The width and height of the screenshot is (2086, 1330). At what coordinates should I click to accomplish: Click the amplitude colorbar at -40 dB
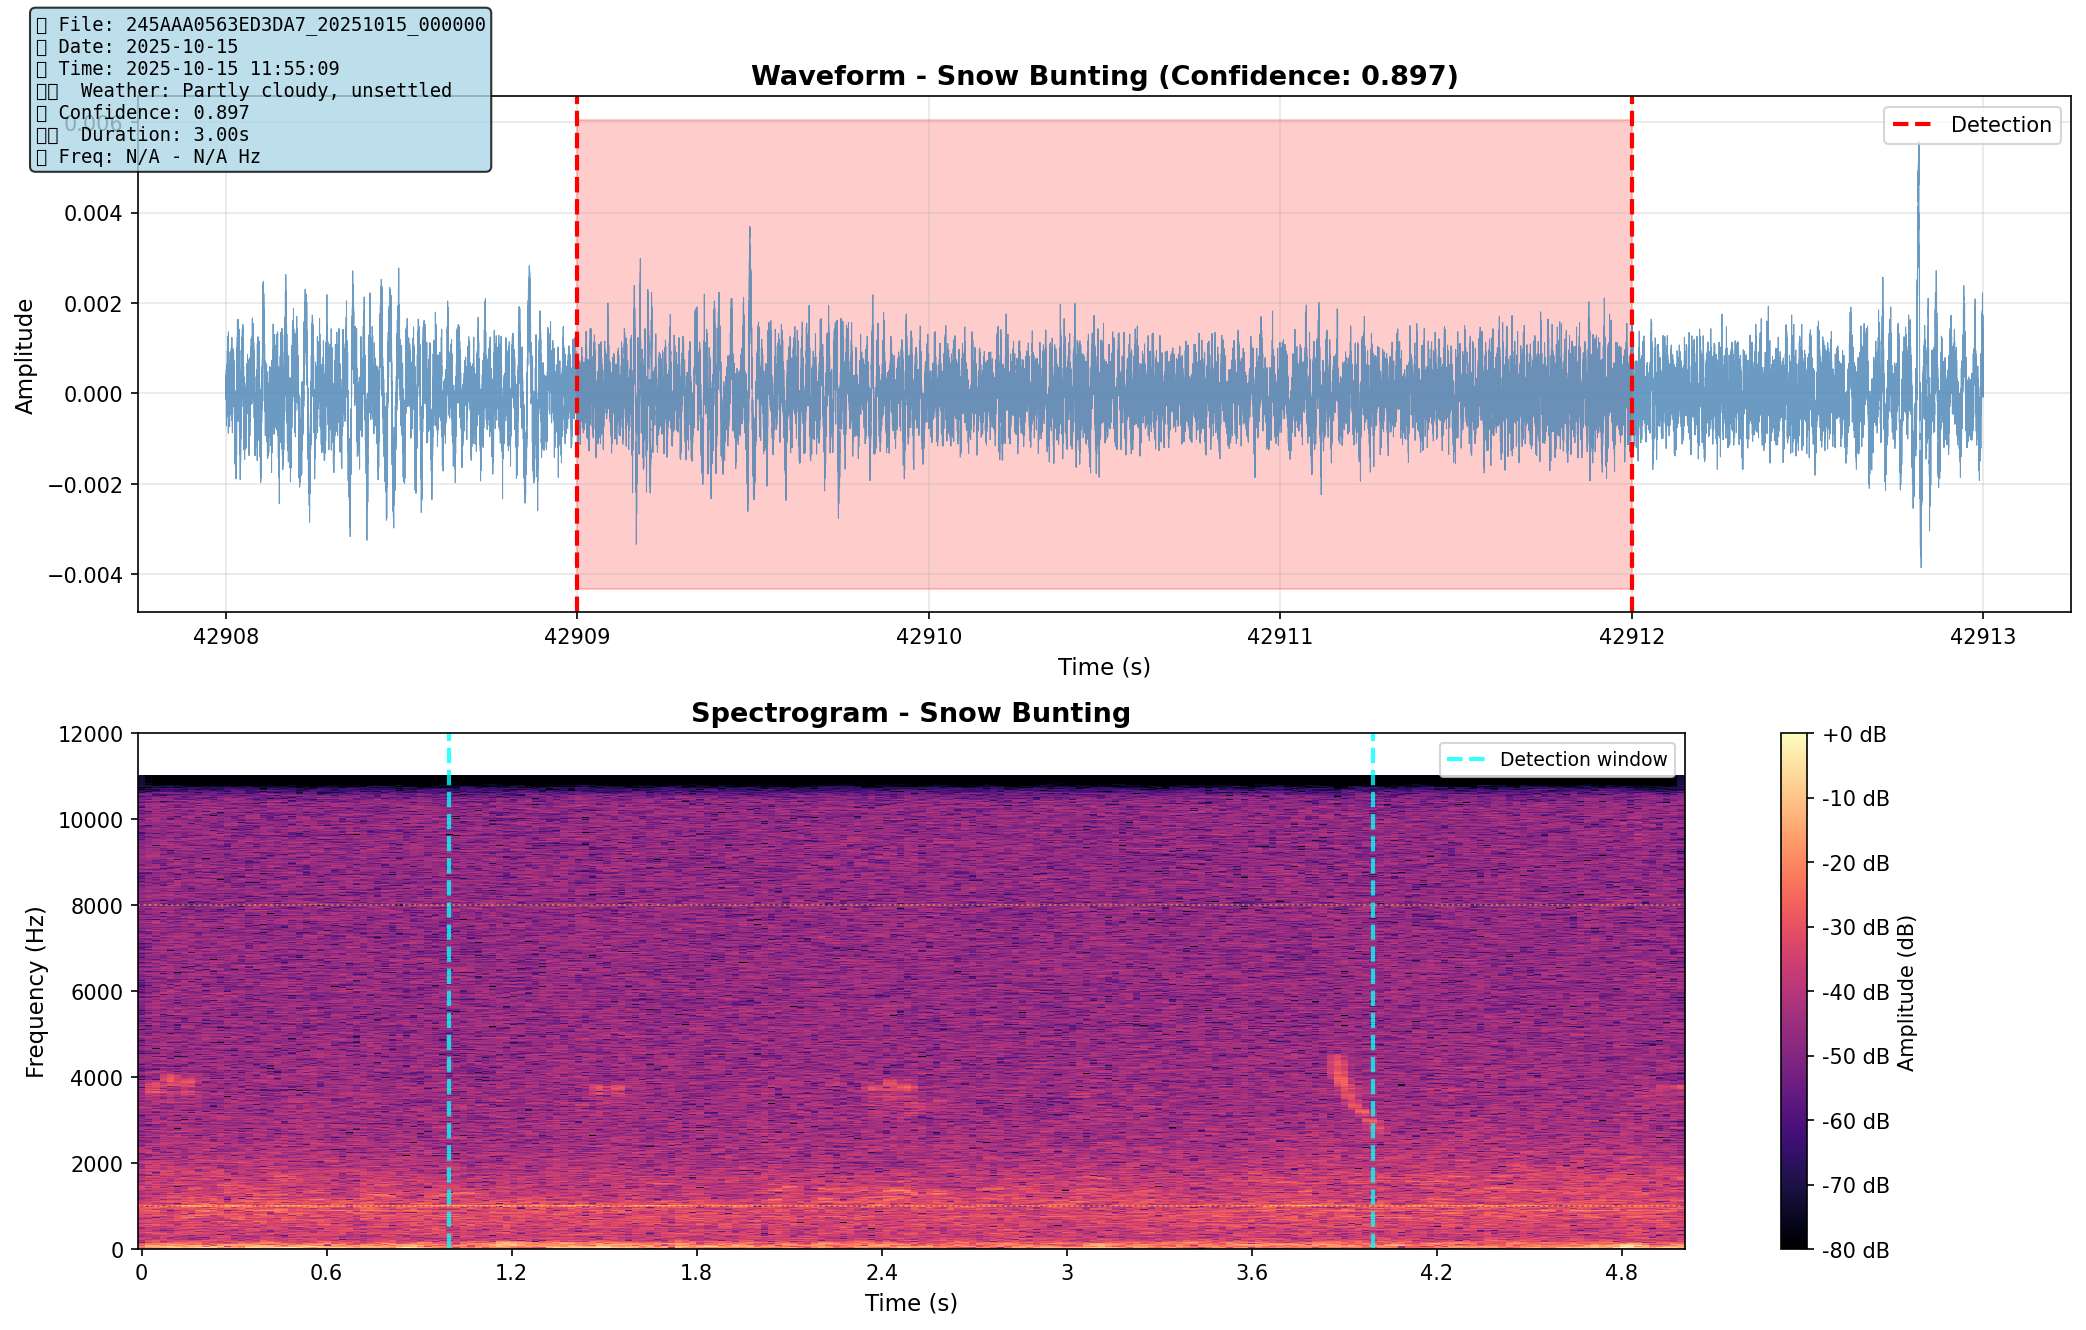click(x=1795, y=992)
